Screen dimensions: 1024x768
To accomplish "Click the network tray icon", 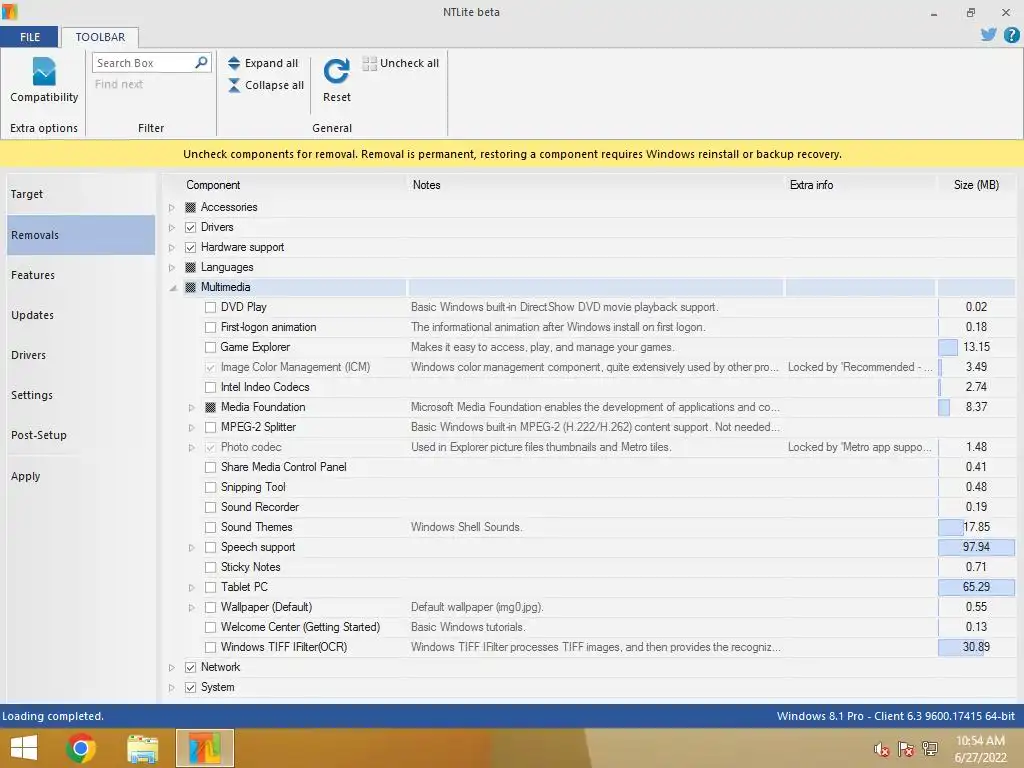I will [x=929, y=749].
